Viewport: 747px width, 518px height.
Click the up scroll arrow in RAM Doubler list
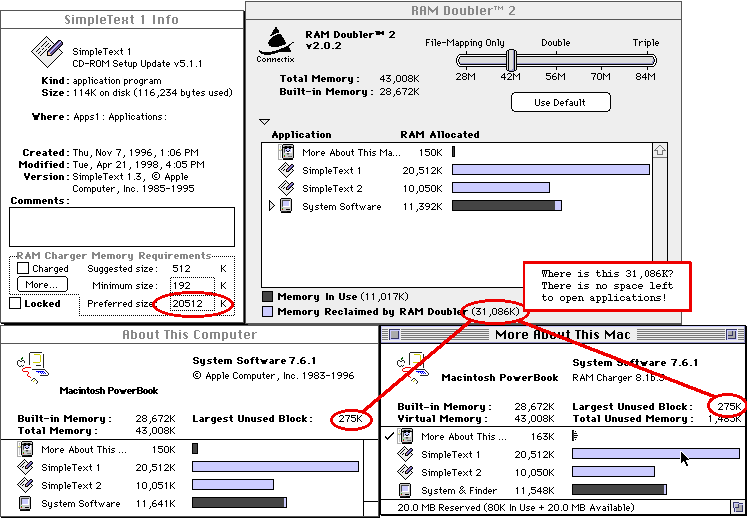click(660, 151)
